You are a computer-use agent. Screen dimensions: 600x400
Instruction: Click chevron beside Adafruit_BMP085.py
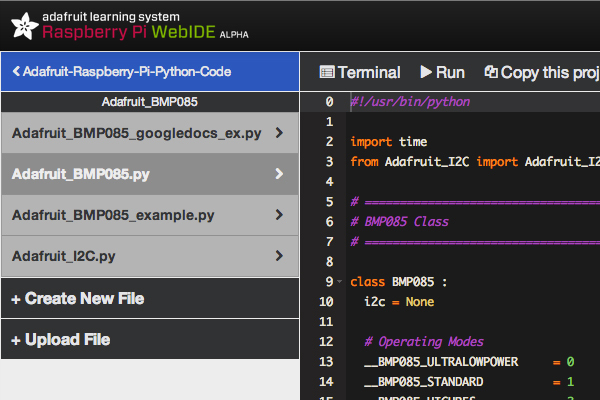(278, 174)
